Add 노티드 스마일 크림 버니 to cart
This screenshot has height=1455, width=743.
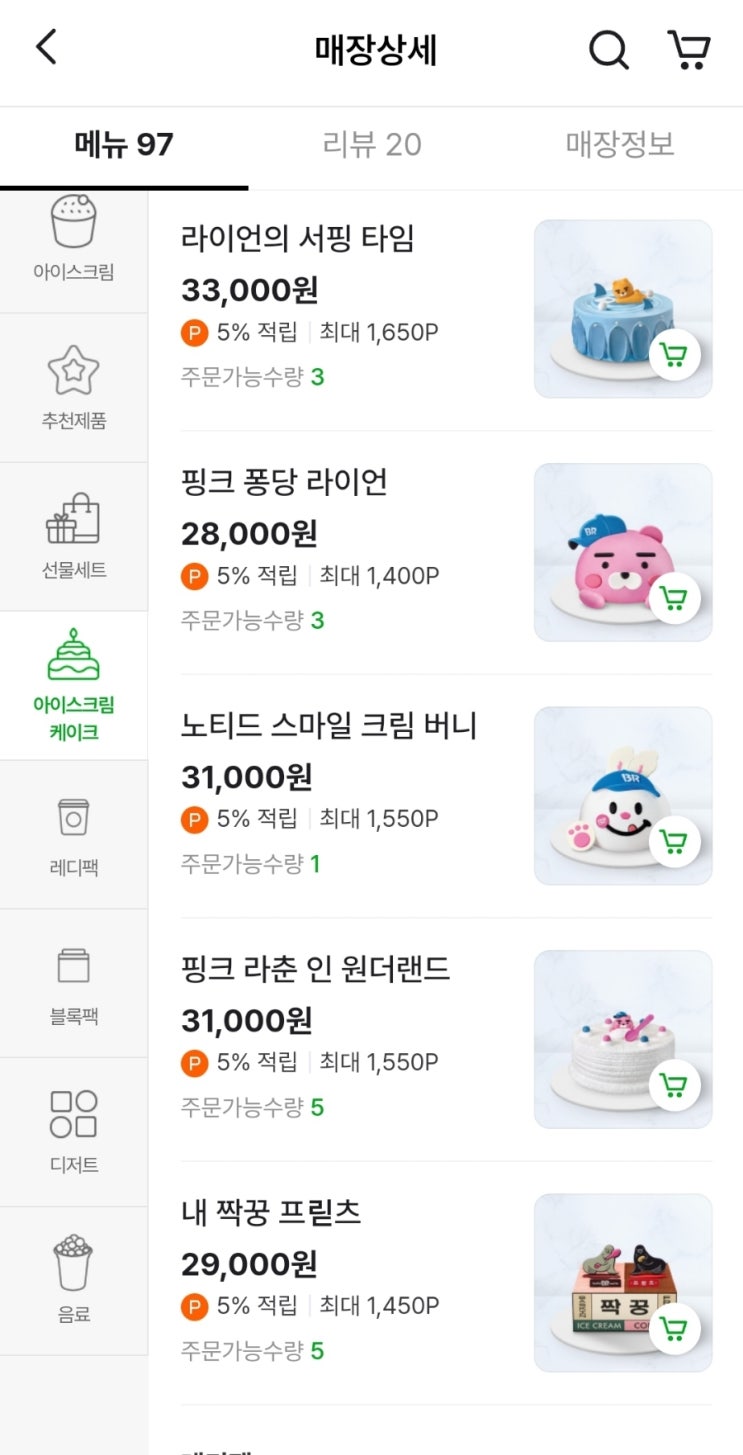point(674,842)
